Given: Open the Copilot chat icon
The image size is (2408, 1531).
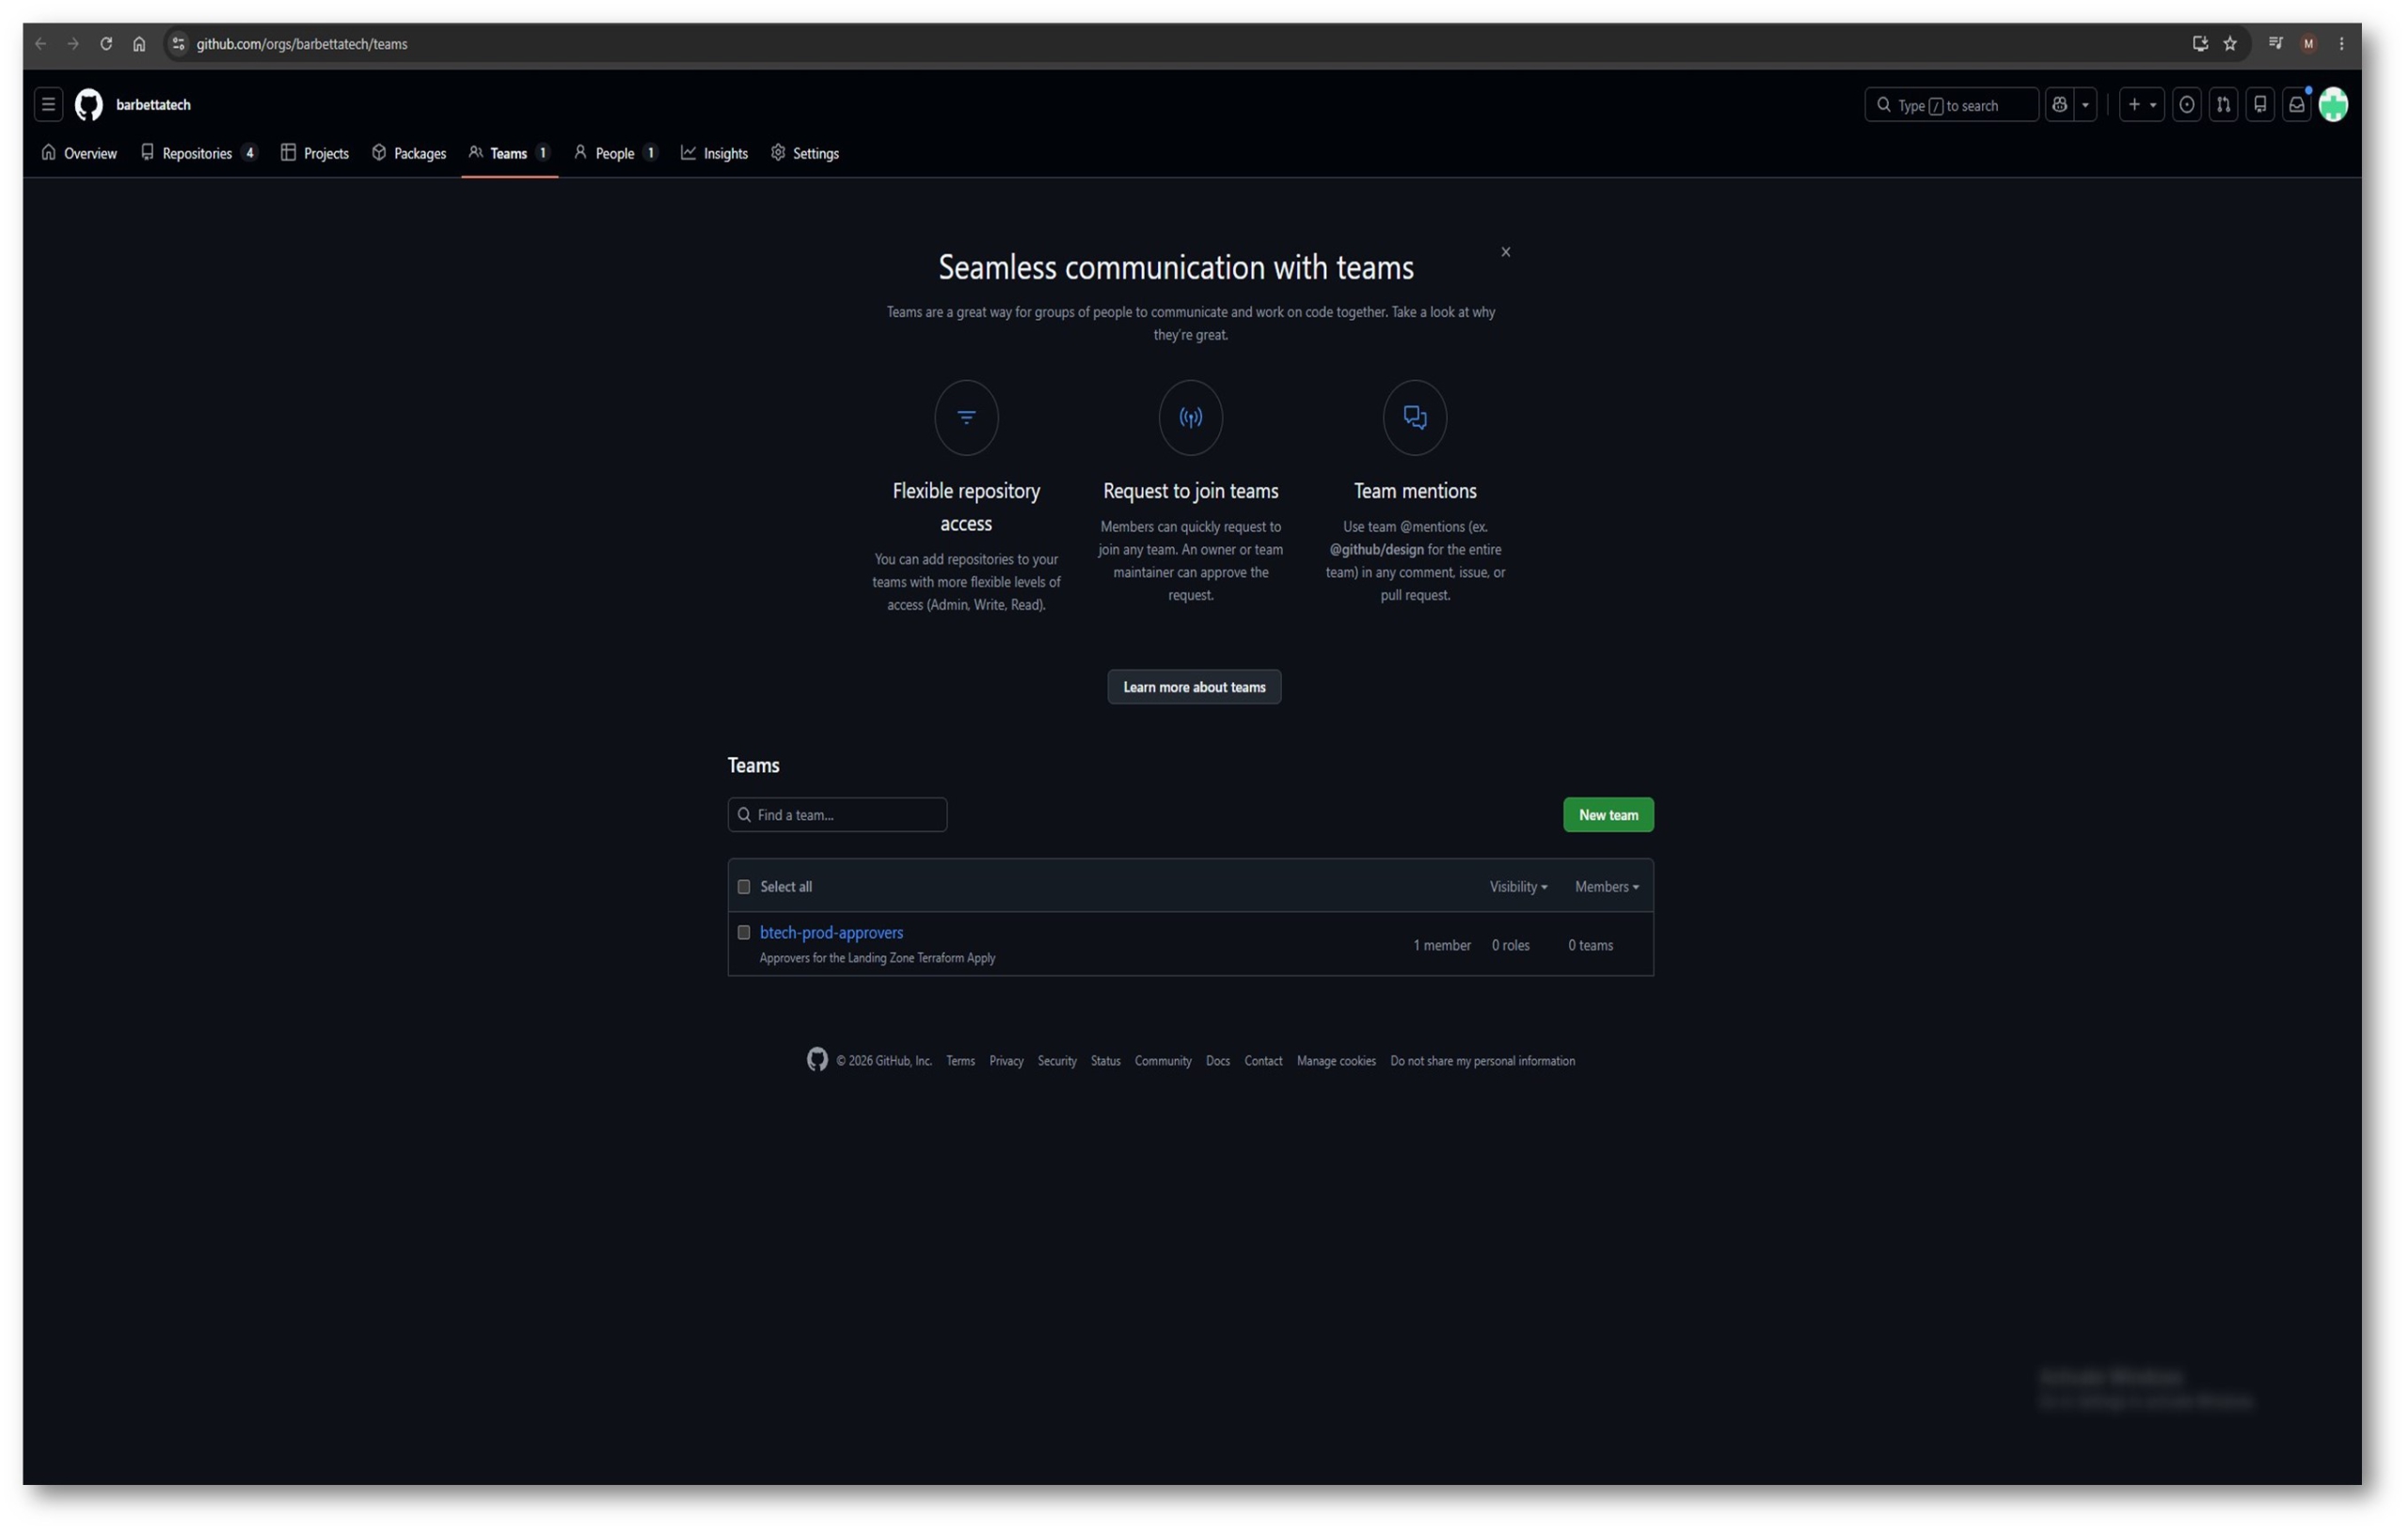Looking at the screenshot, I should point(2059,104).
